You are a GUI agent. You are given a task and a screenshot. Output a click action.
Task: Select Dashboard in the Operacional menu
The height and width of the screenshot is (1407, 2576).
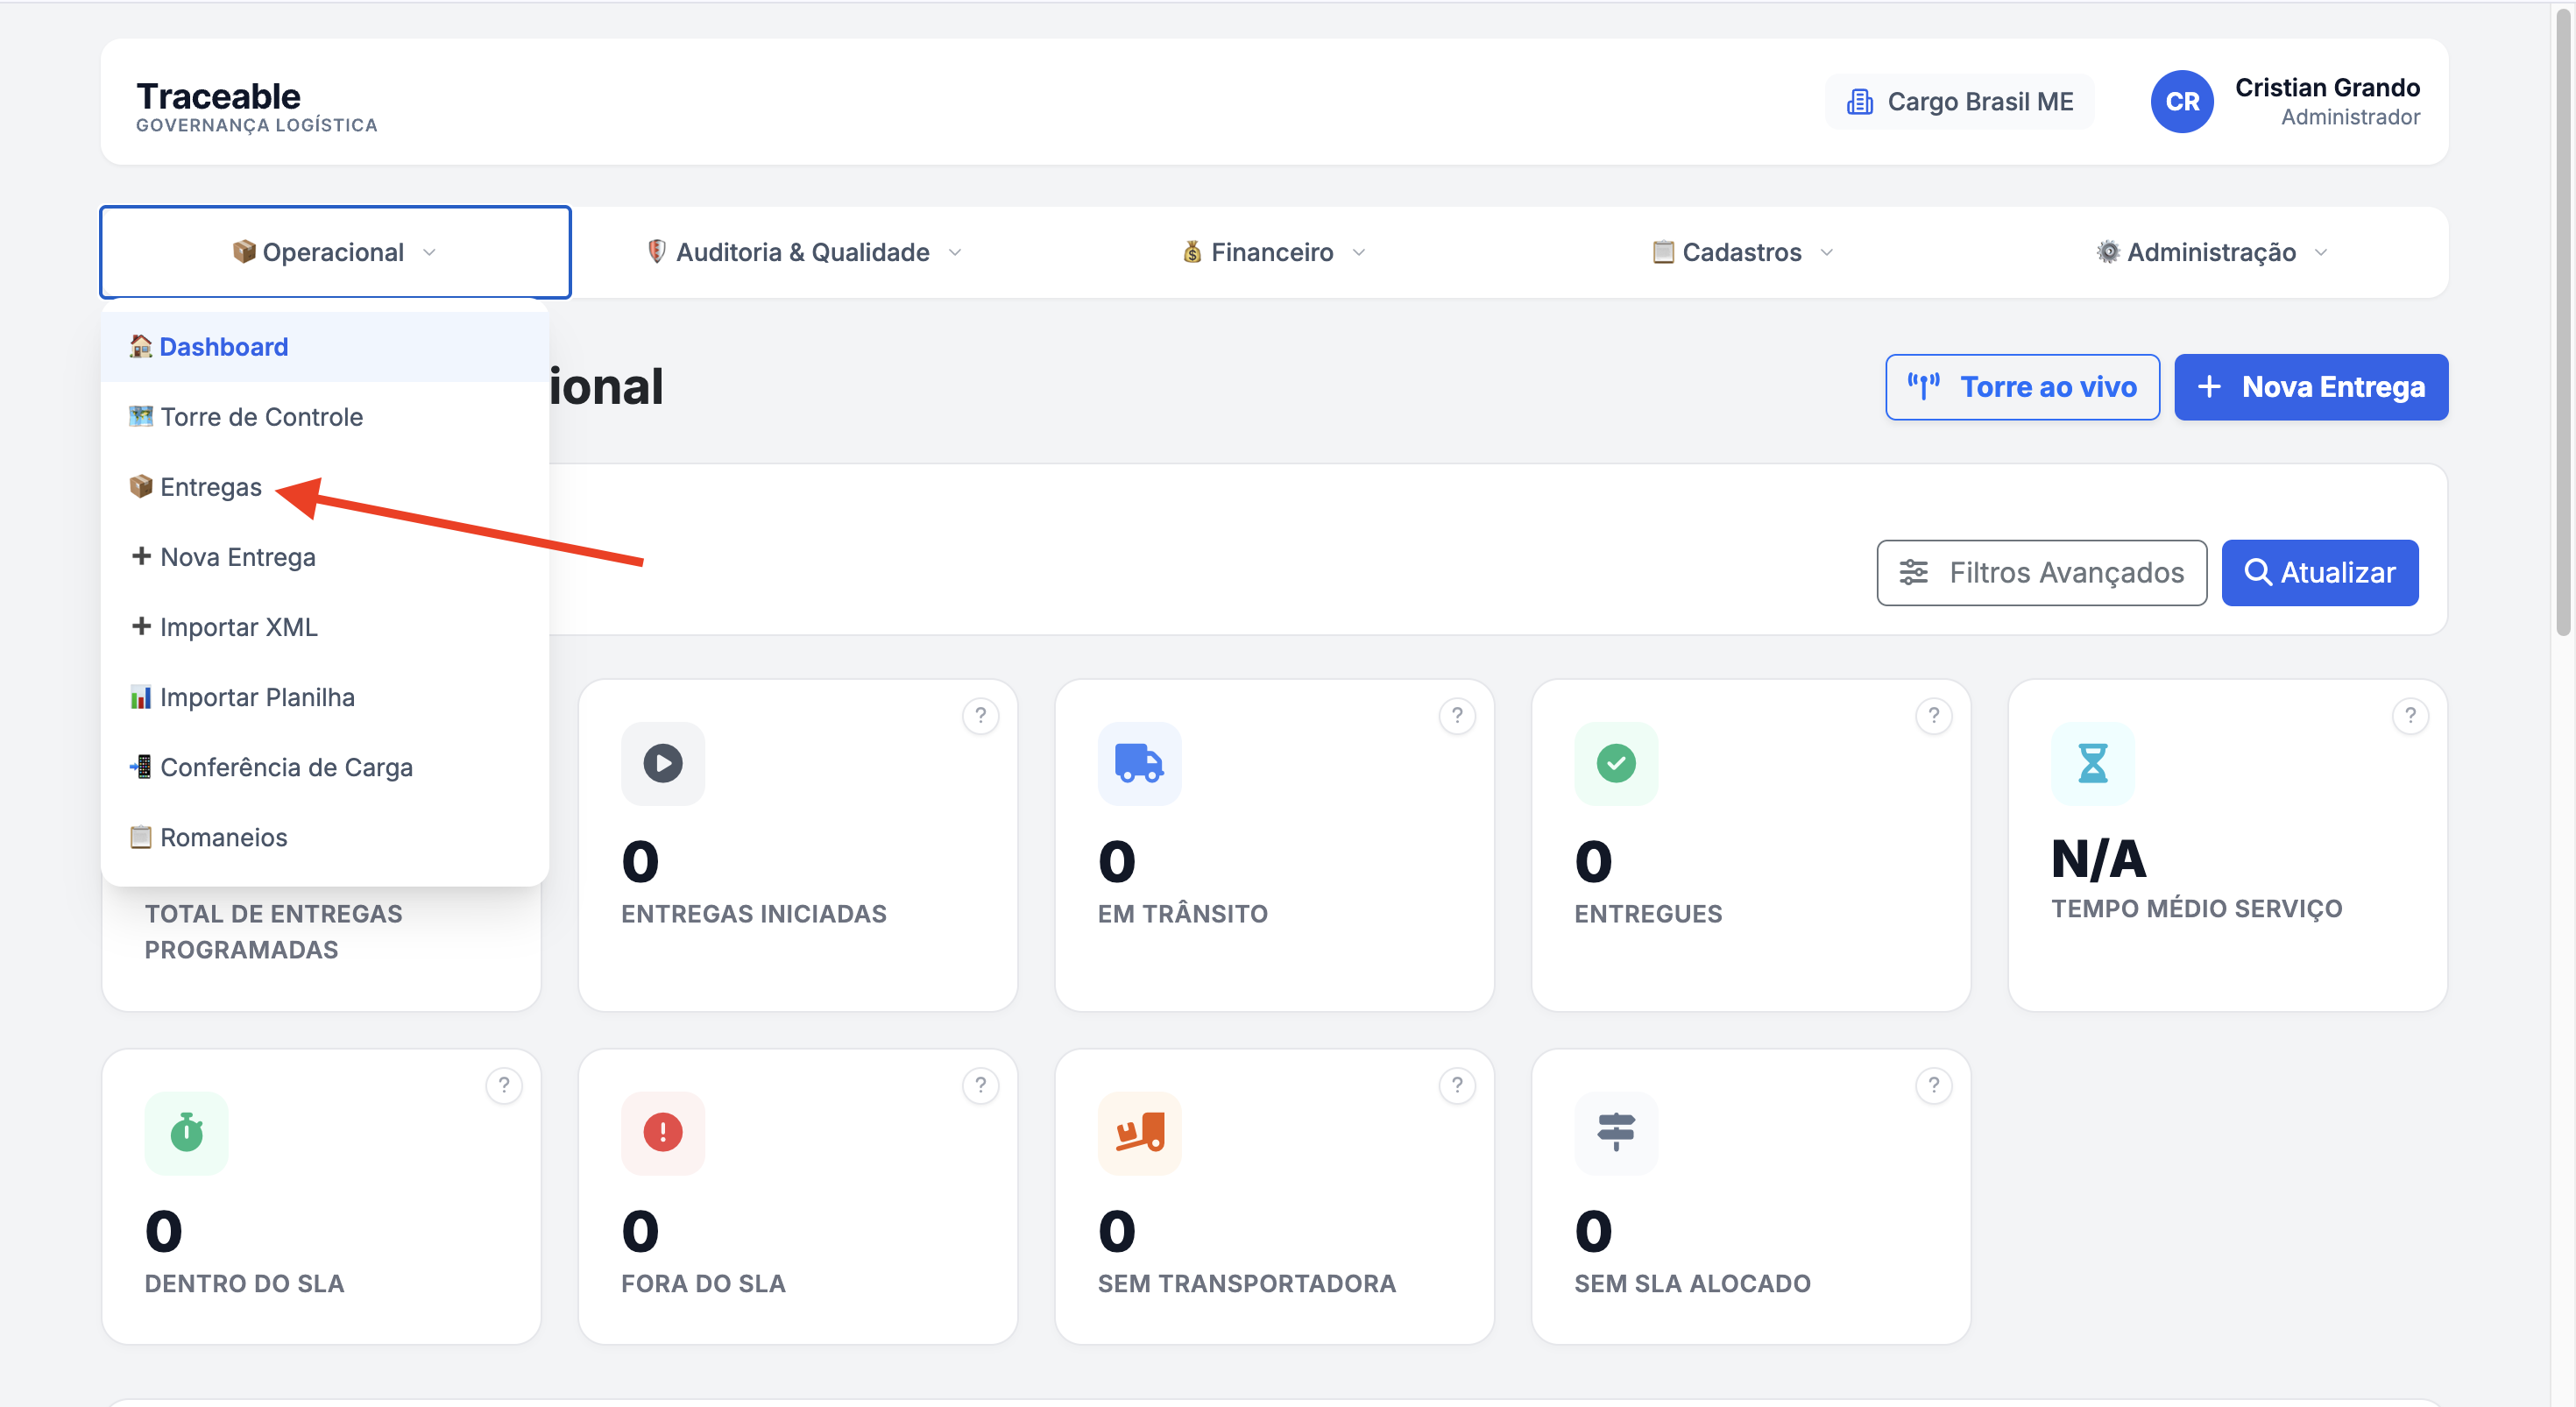tap(325, 347)
